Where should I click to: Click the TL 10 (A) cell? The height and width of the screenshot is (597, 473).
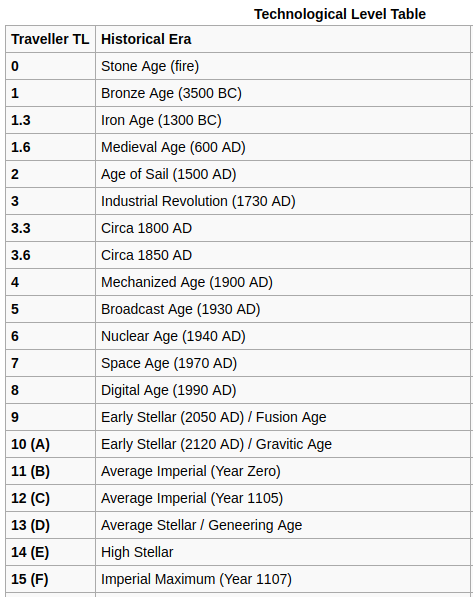click(50, 445)
